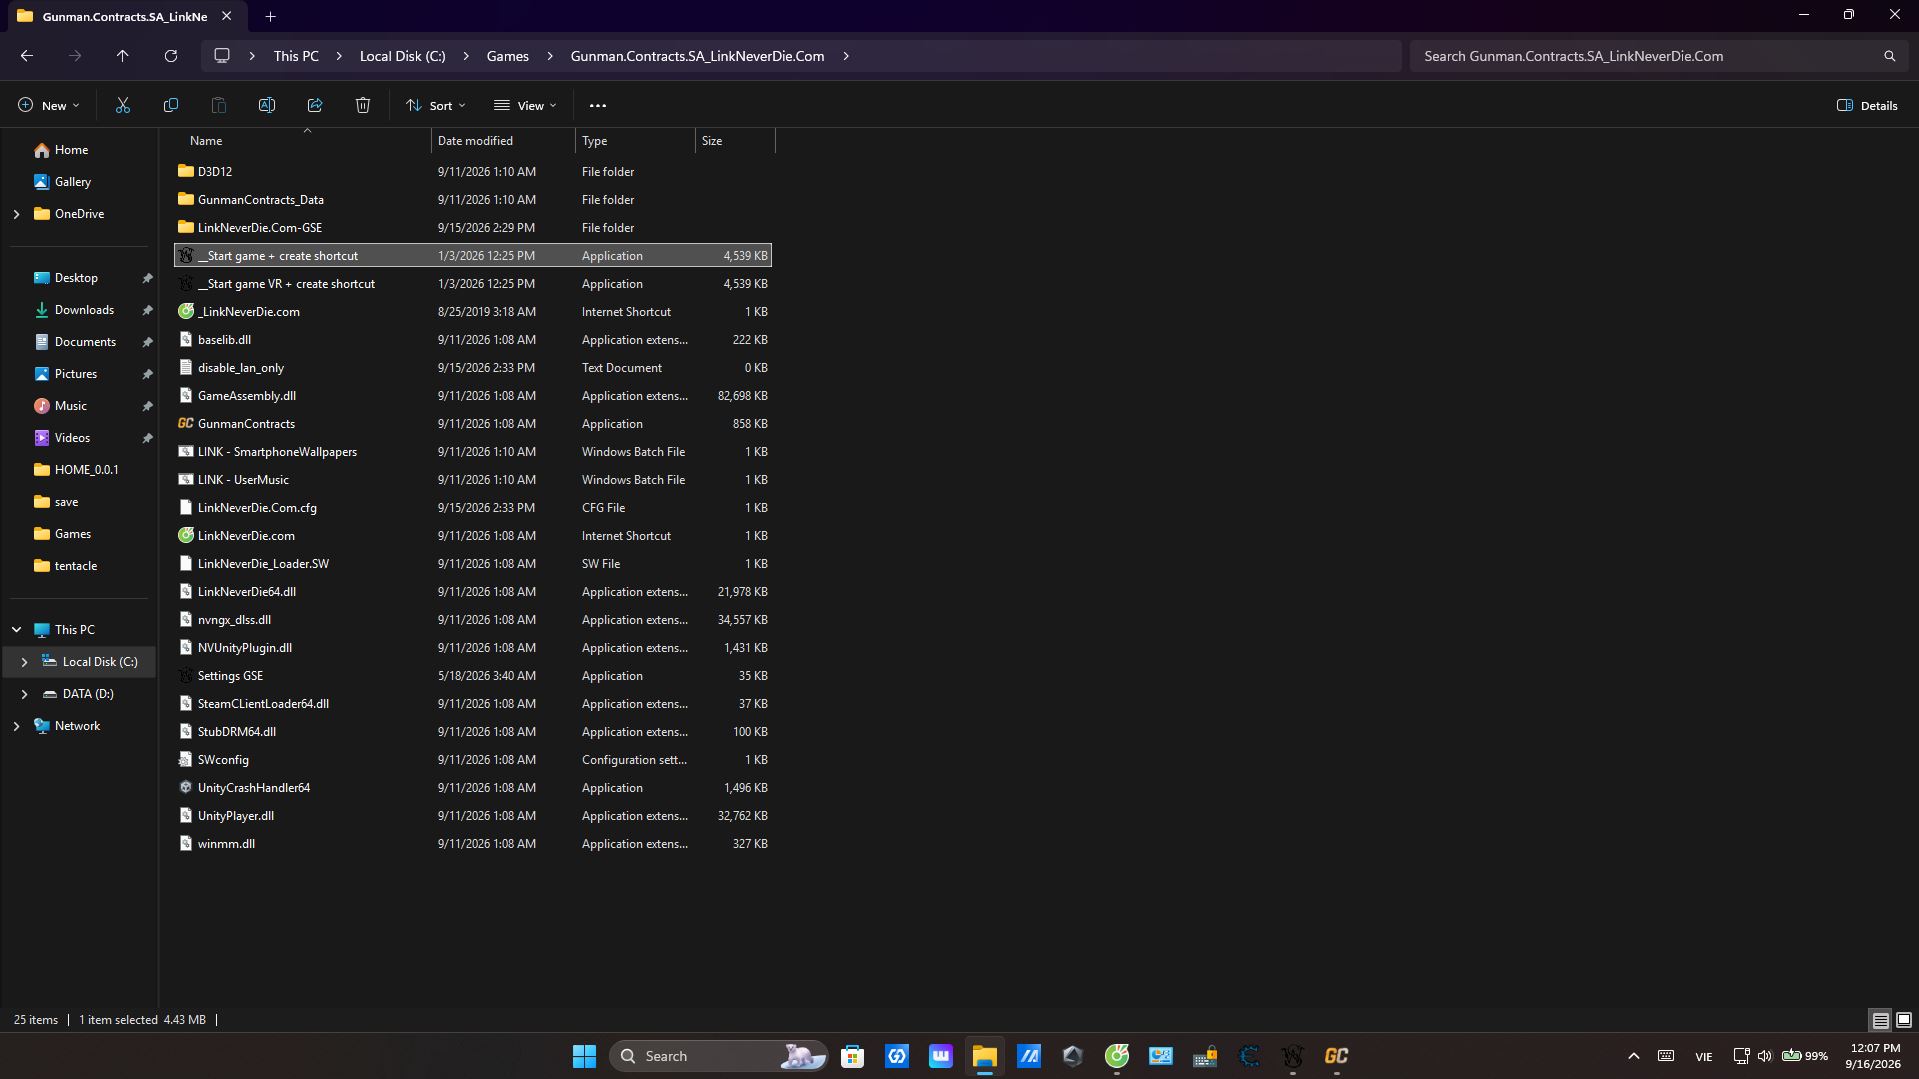The width and height of the screenshot is (1919, 1079).
Task: Open Downloads in the sidebar
Action: point(84,310)
